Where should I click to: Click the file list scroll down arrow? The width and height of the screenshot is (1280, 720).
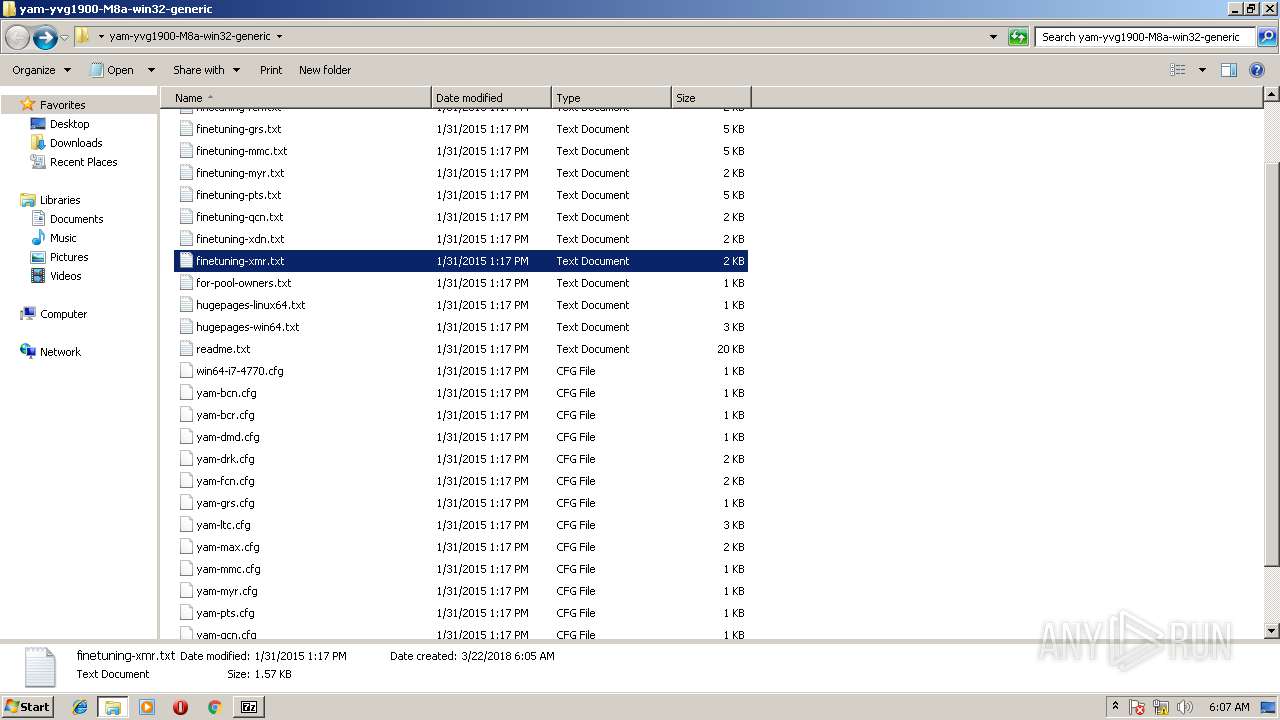pyautogui.click(x=1271, y=631)
